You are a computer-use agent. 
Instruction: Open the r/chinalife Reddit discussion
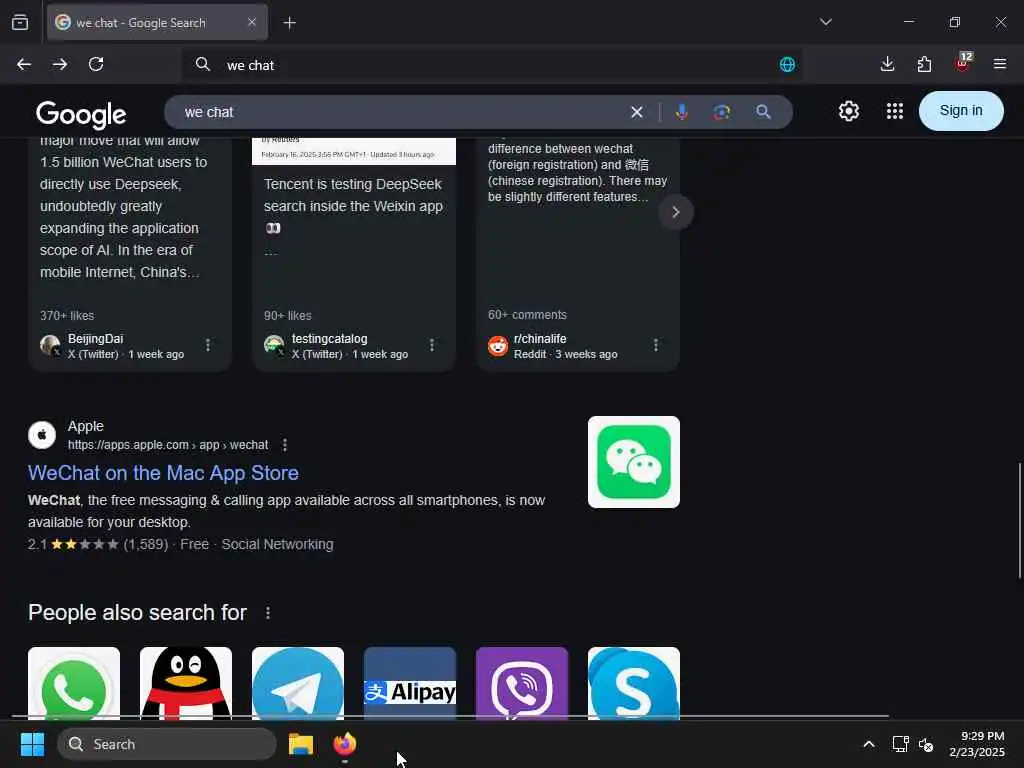click(x=578, y=255)
